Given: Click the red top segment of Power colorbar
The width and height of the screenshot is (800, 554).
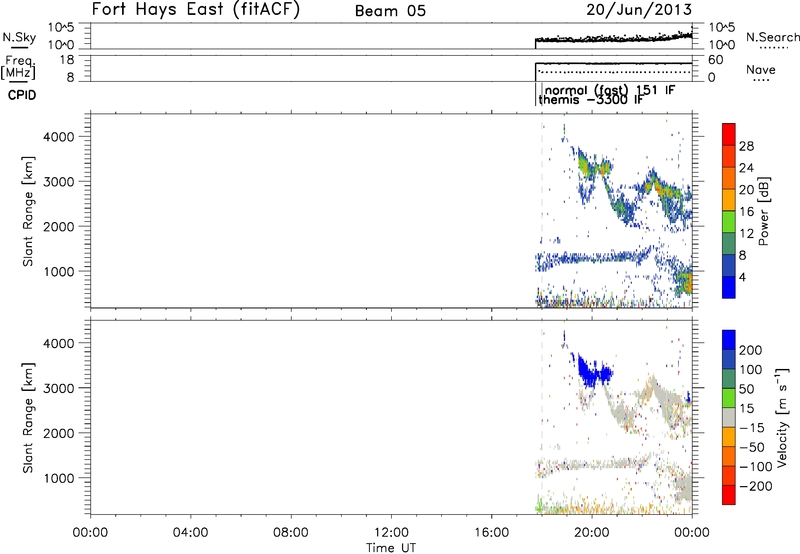Looking at the screenshot, I should click(x=729, y=134).
